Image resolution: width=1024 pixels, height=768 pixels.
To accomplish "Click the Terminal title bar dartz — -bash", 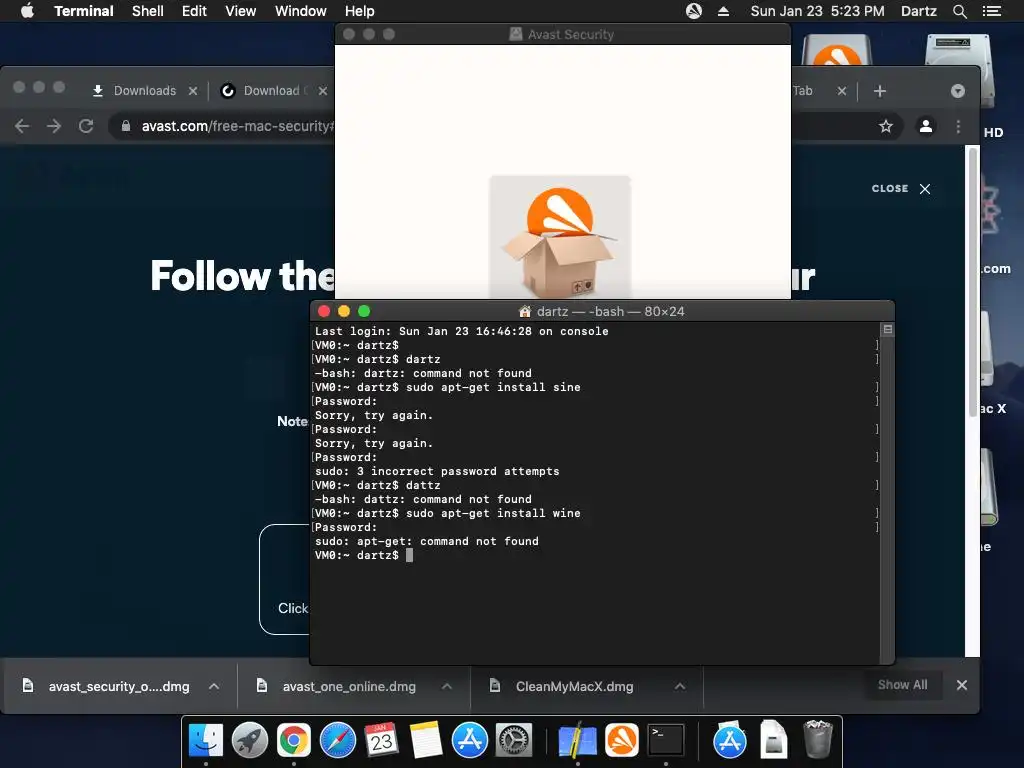I will tap(601, 312).
